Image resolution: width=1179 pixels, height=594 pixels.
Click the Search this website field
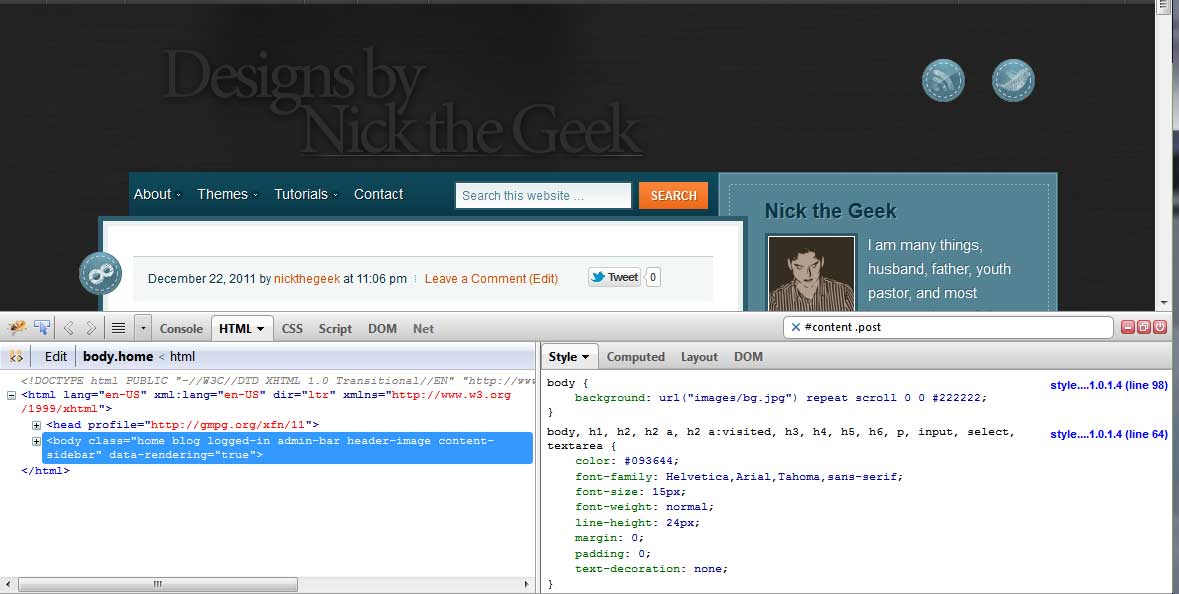pyautogui.click(x=543, y=196)
